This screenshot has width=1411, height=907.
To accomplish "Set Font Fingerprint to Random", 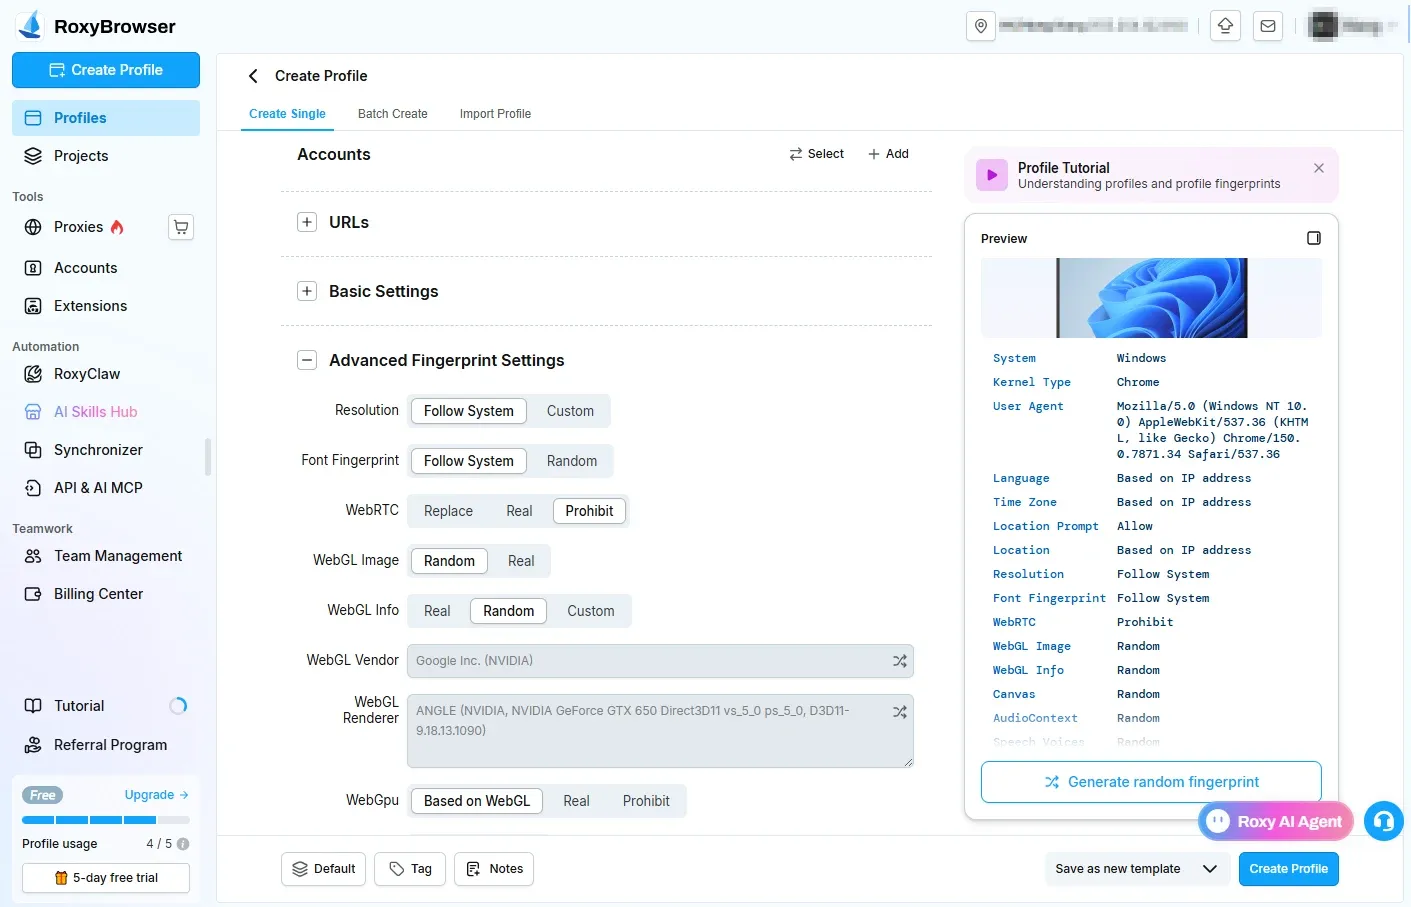I will tap(571, 461).
